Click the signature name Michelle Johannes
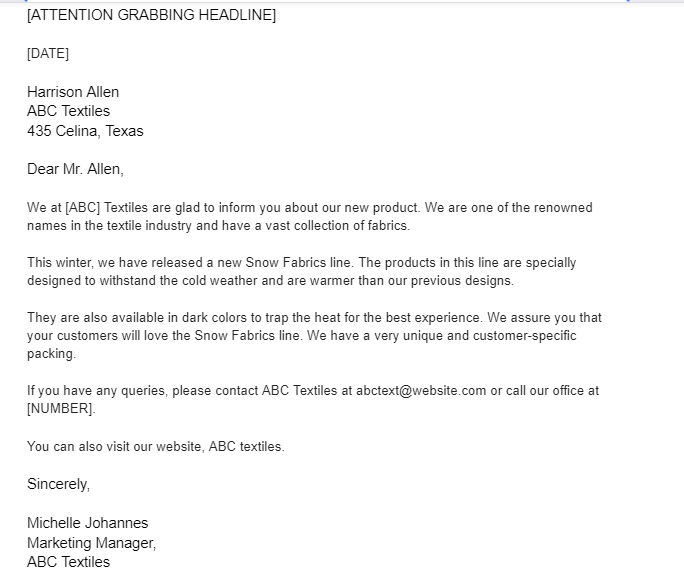Screen dimensions: 684x572 (88, 523)
